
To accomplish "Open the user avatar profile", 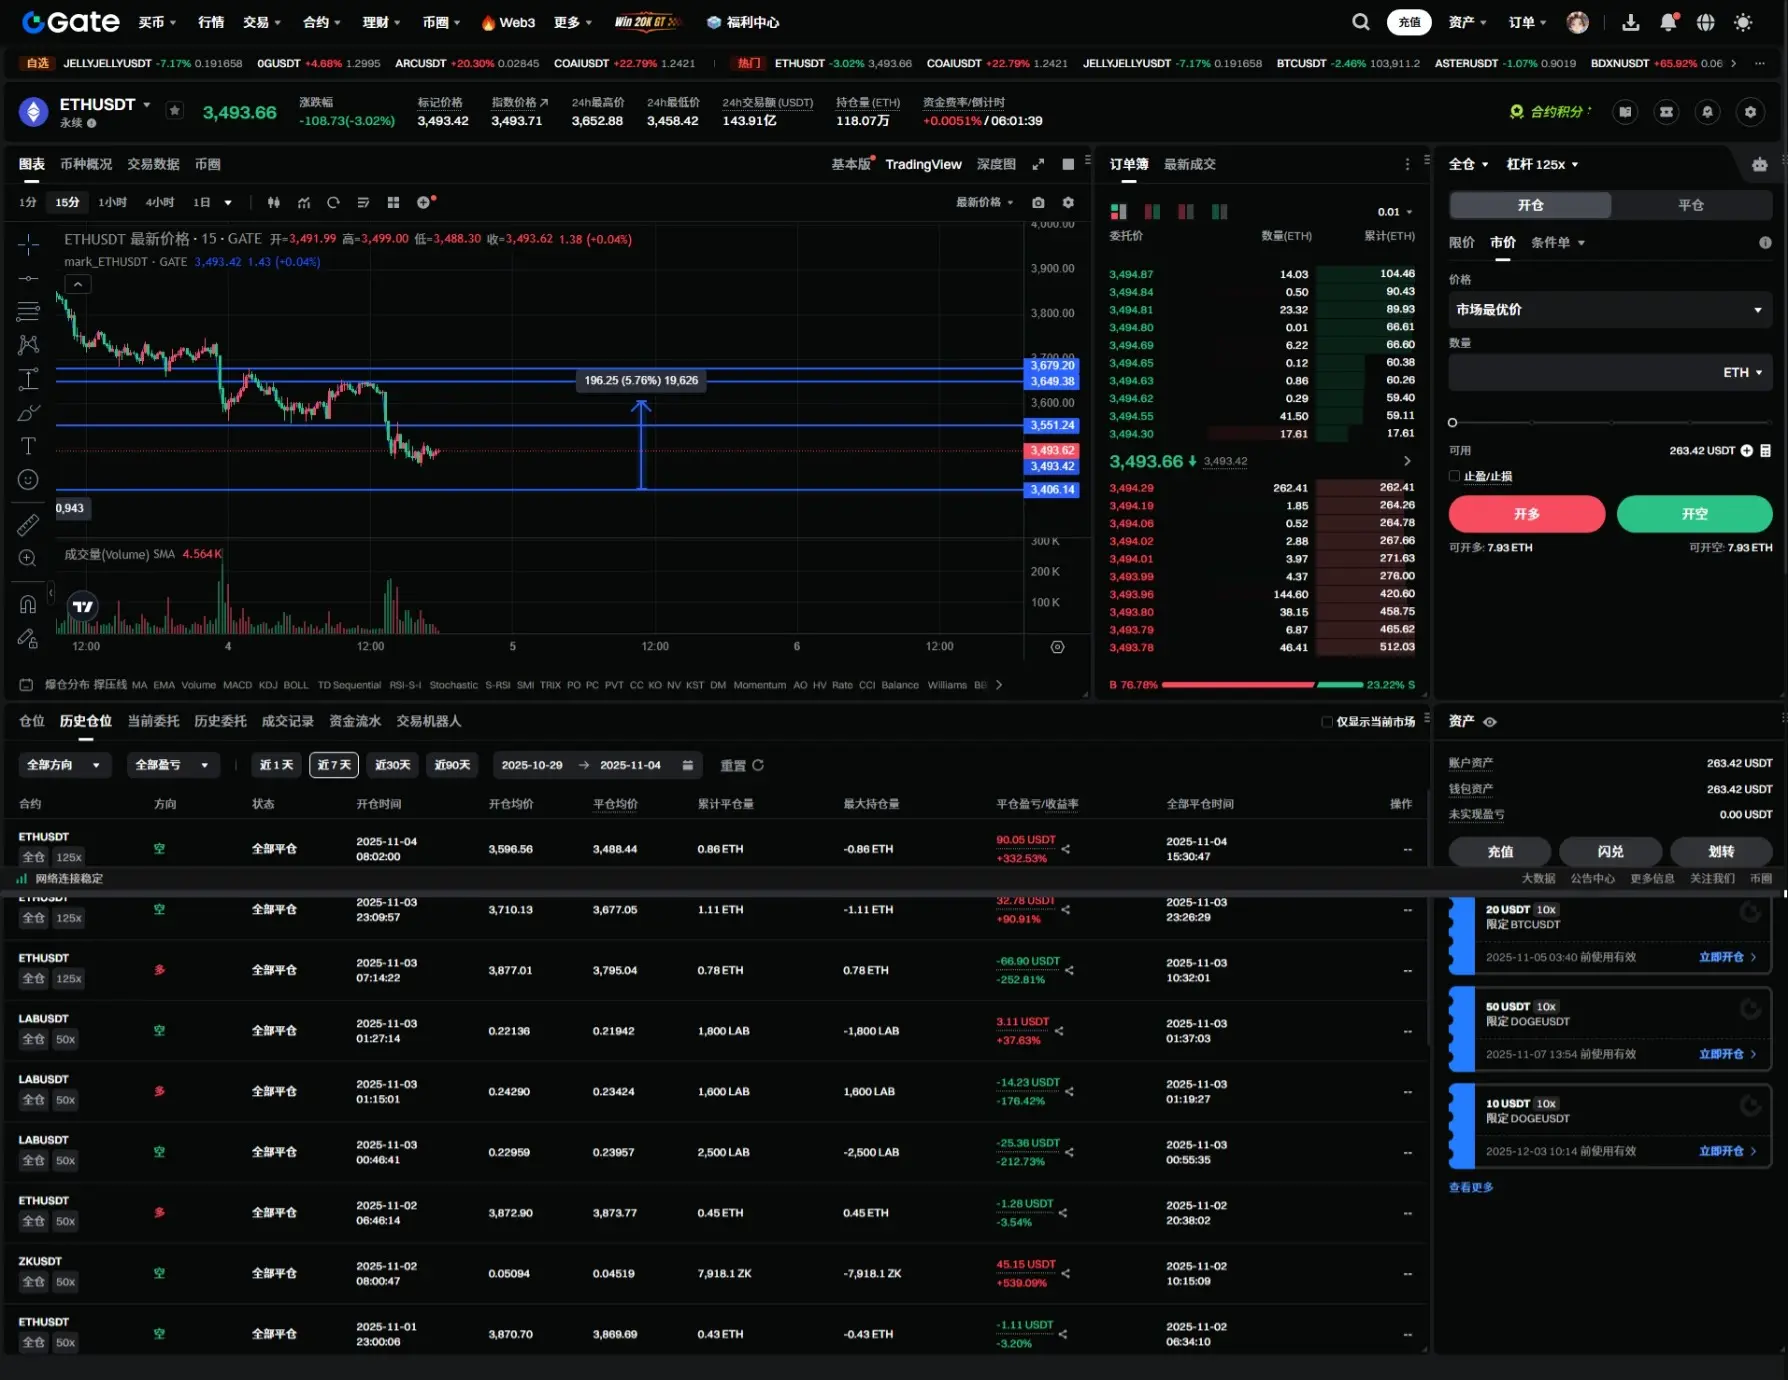I will [x=1578, y=22].
